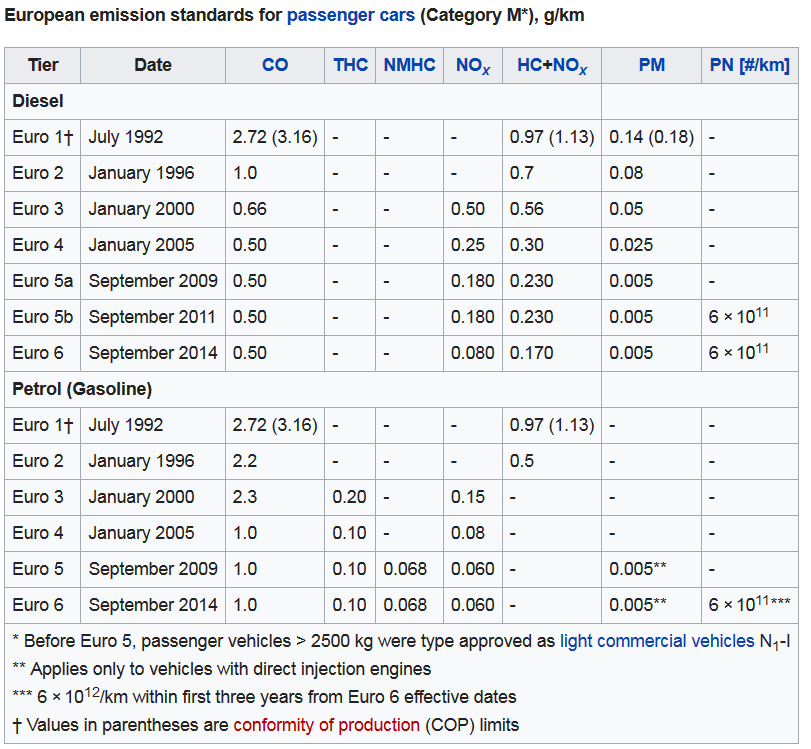Open the HC+NOx column header link
This screenshot has width=811, height=749.
tap(552, 65)
